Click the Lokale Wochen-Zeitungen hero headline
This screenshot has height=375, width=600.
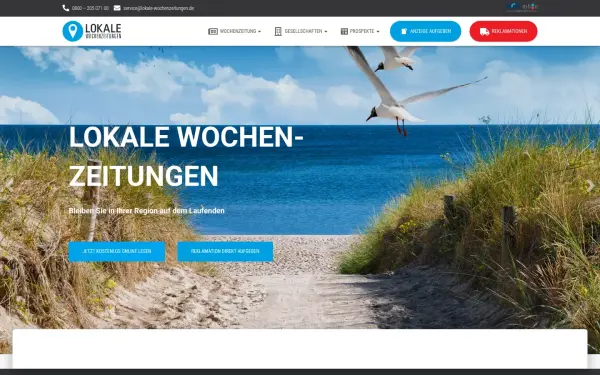click(186, 156)
